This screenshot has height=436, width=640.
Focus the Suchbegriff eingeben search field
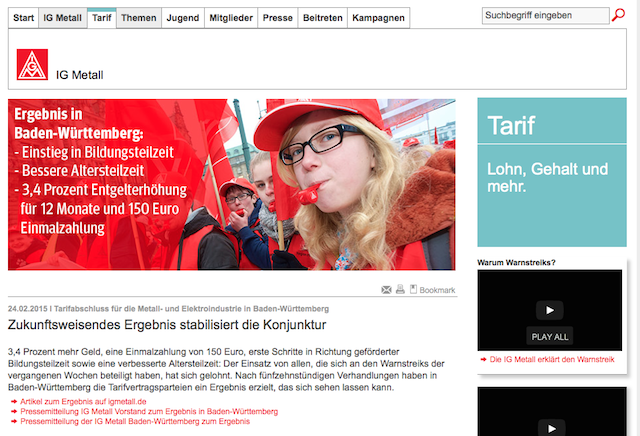(x=545, y=16)
